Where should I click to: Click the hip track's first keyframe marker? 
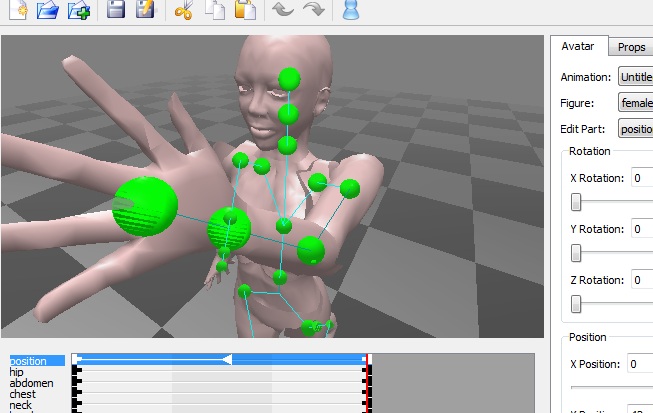77,370
